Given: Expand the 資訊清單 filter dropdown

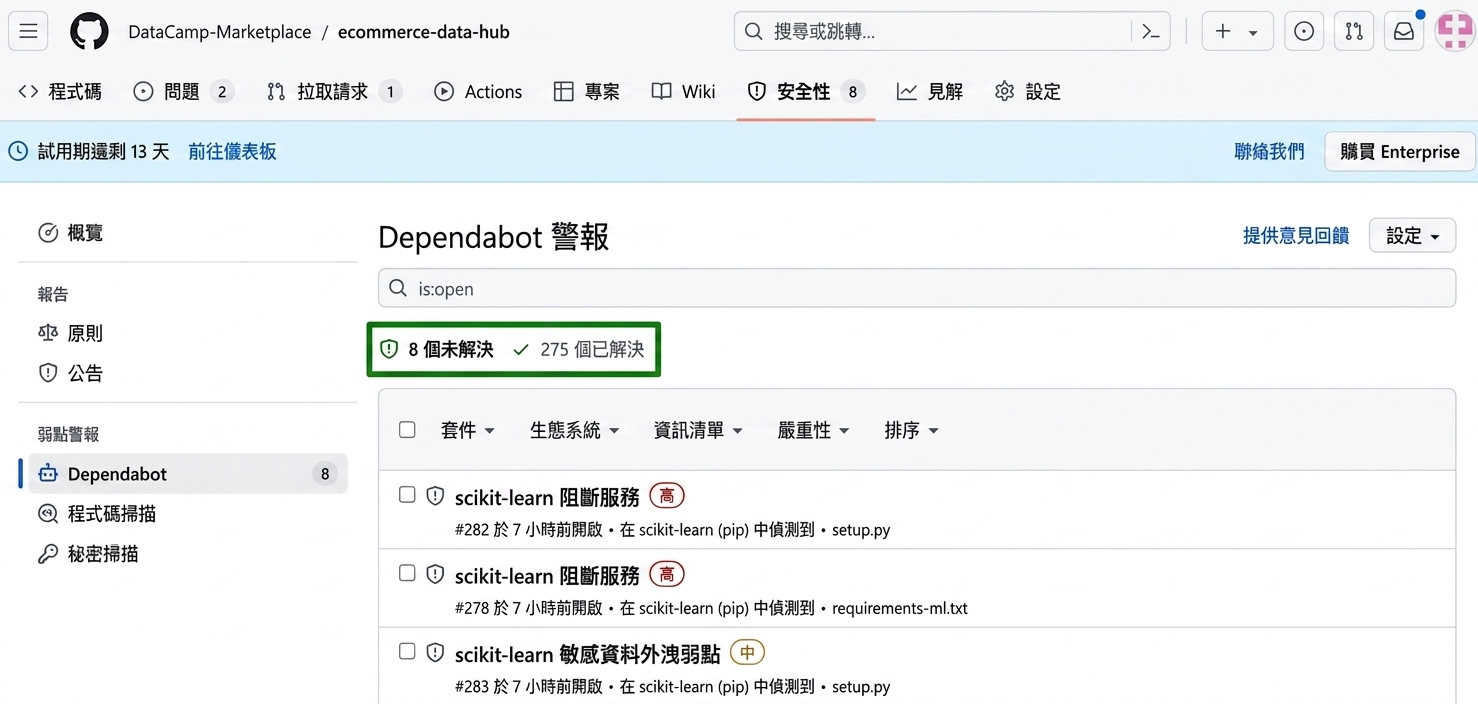Looking at the screenshot, I should click(699, 430).
